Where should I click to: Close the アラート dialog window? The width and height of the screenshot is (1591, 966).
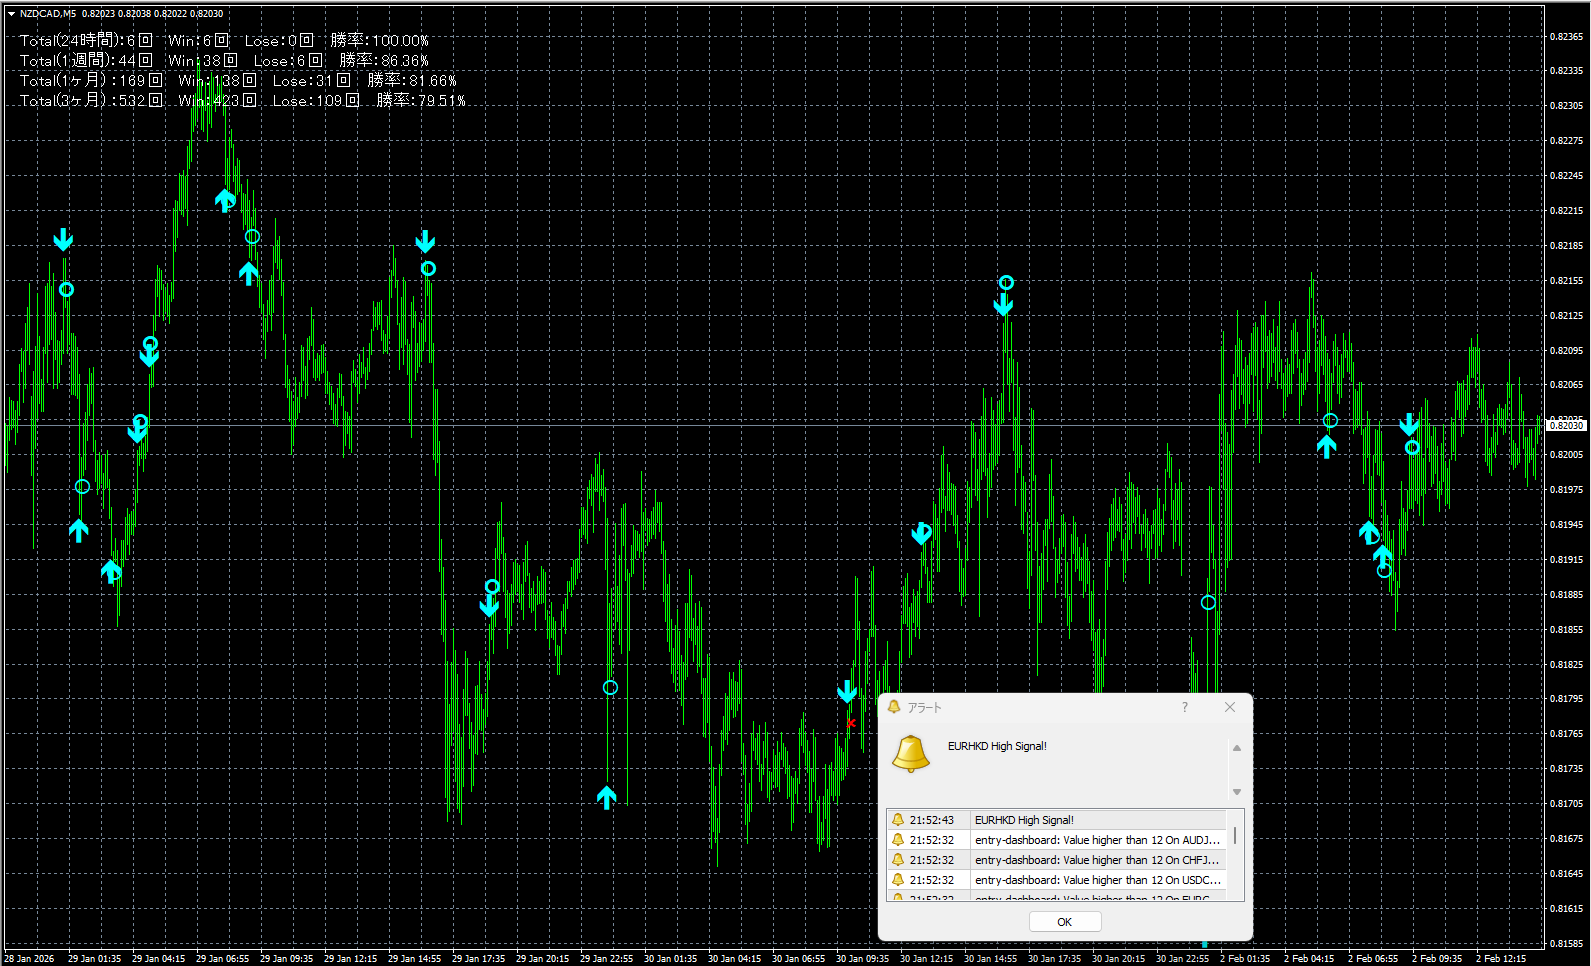[1230, 707]
